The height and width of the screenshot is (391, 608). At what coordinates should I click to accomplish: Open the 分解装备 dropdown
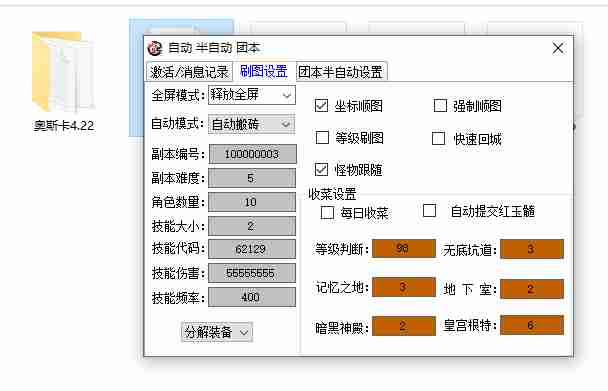coord(217,332)
